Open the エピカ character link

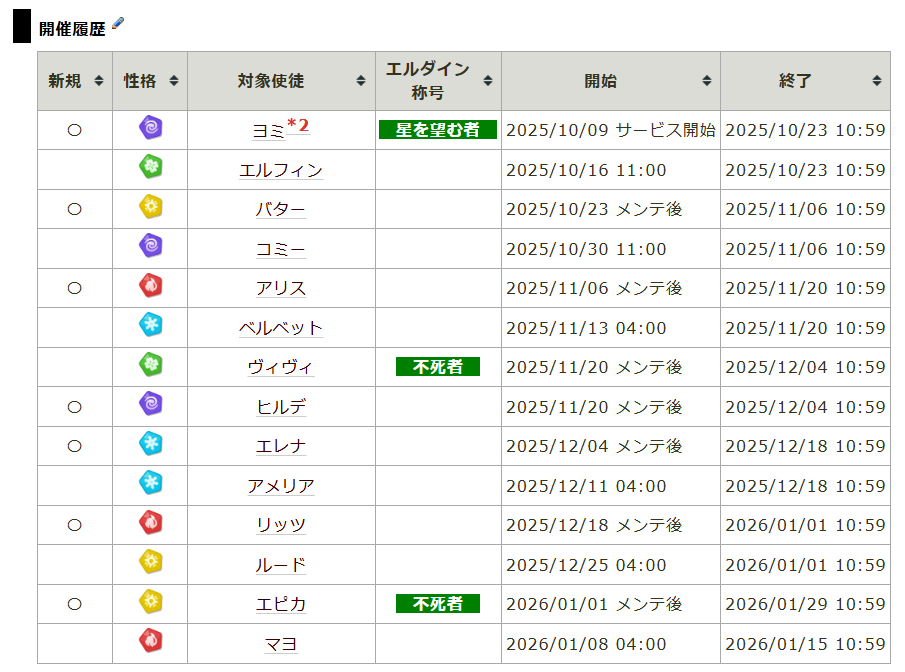(x=281, y=605)
